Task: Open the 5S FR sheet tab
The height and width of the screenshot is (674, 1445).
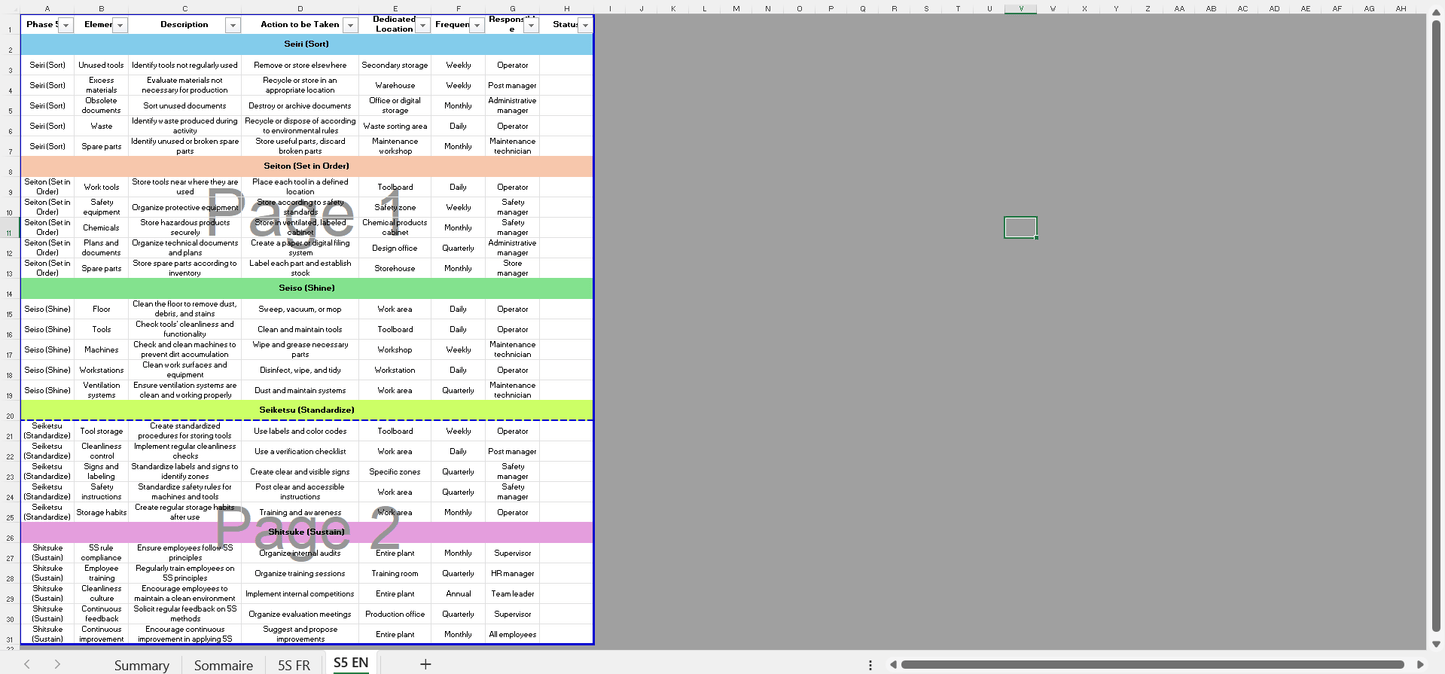Action: click(294, 665)
